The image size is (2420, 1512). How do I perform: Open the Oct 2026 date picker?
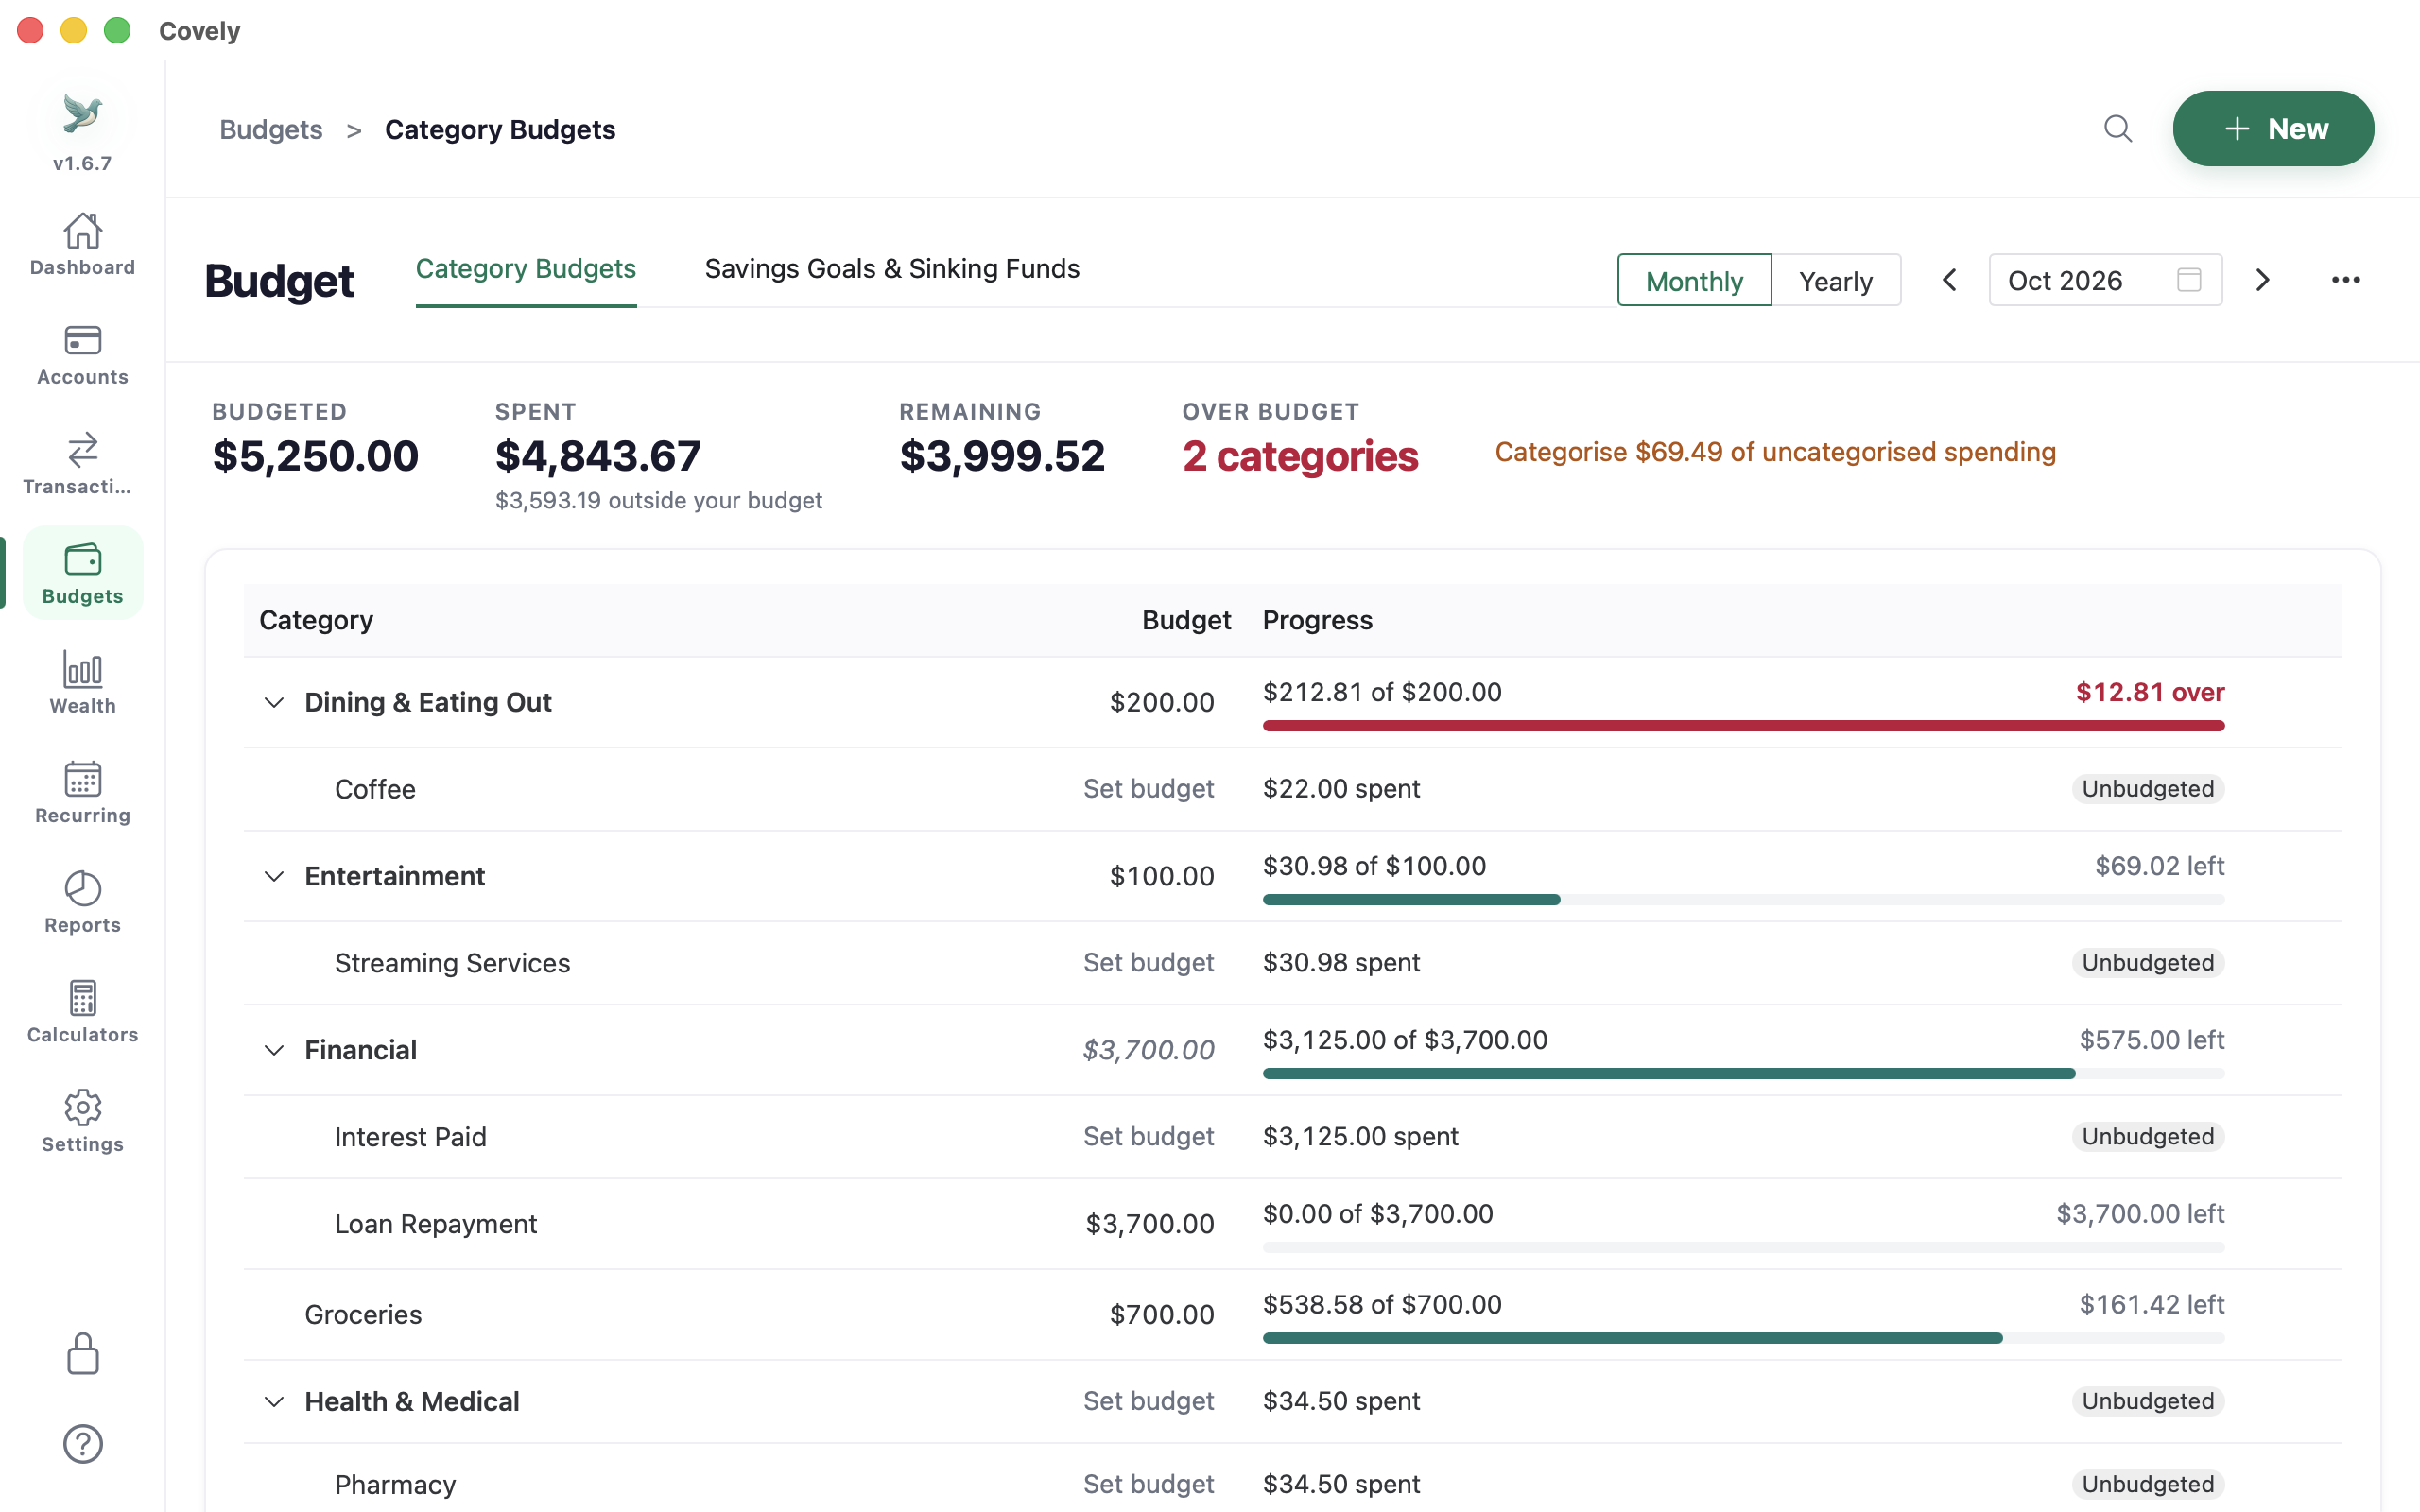point(2105,280)
